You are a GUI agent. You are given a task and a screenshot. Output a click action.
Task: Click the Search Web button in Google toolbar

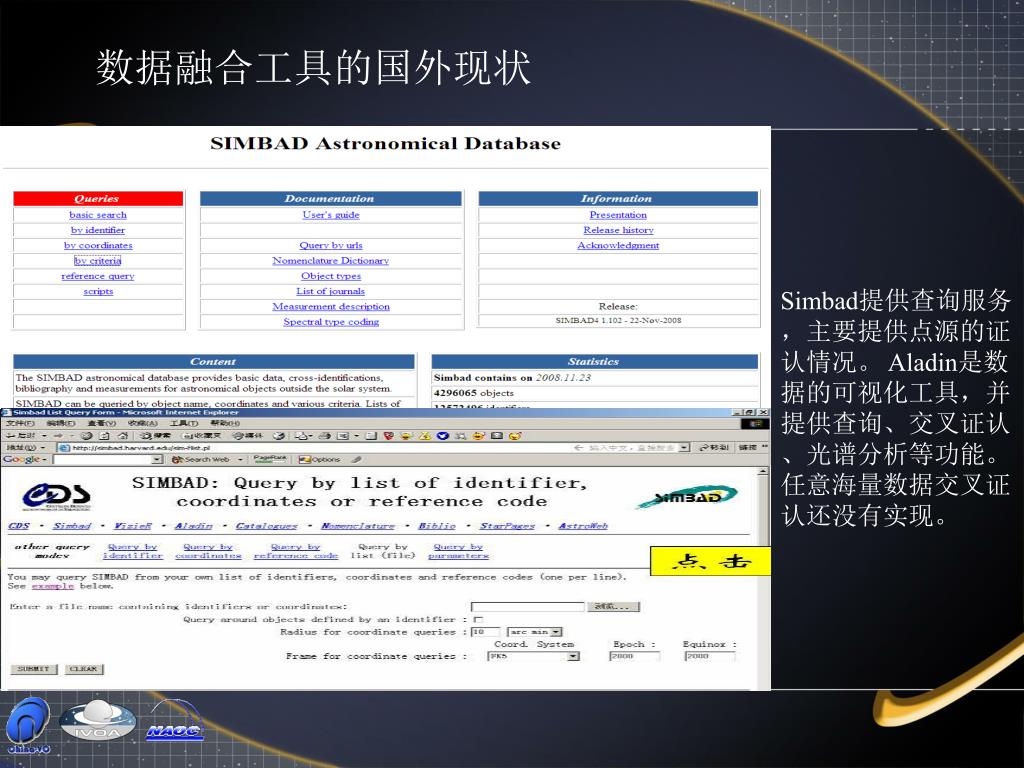tap(200, 459)
